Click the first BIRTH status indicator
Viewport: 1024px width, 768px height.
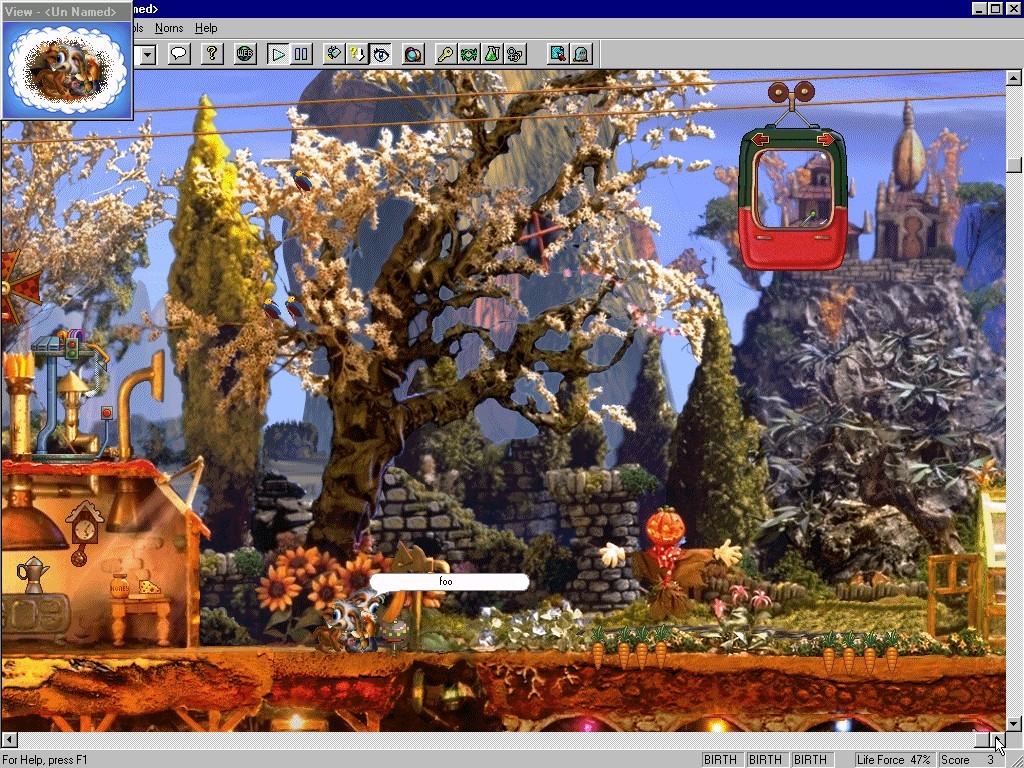(721, 760)
